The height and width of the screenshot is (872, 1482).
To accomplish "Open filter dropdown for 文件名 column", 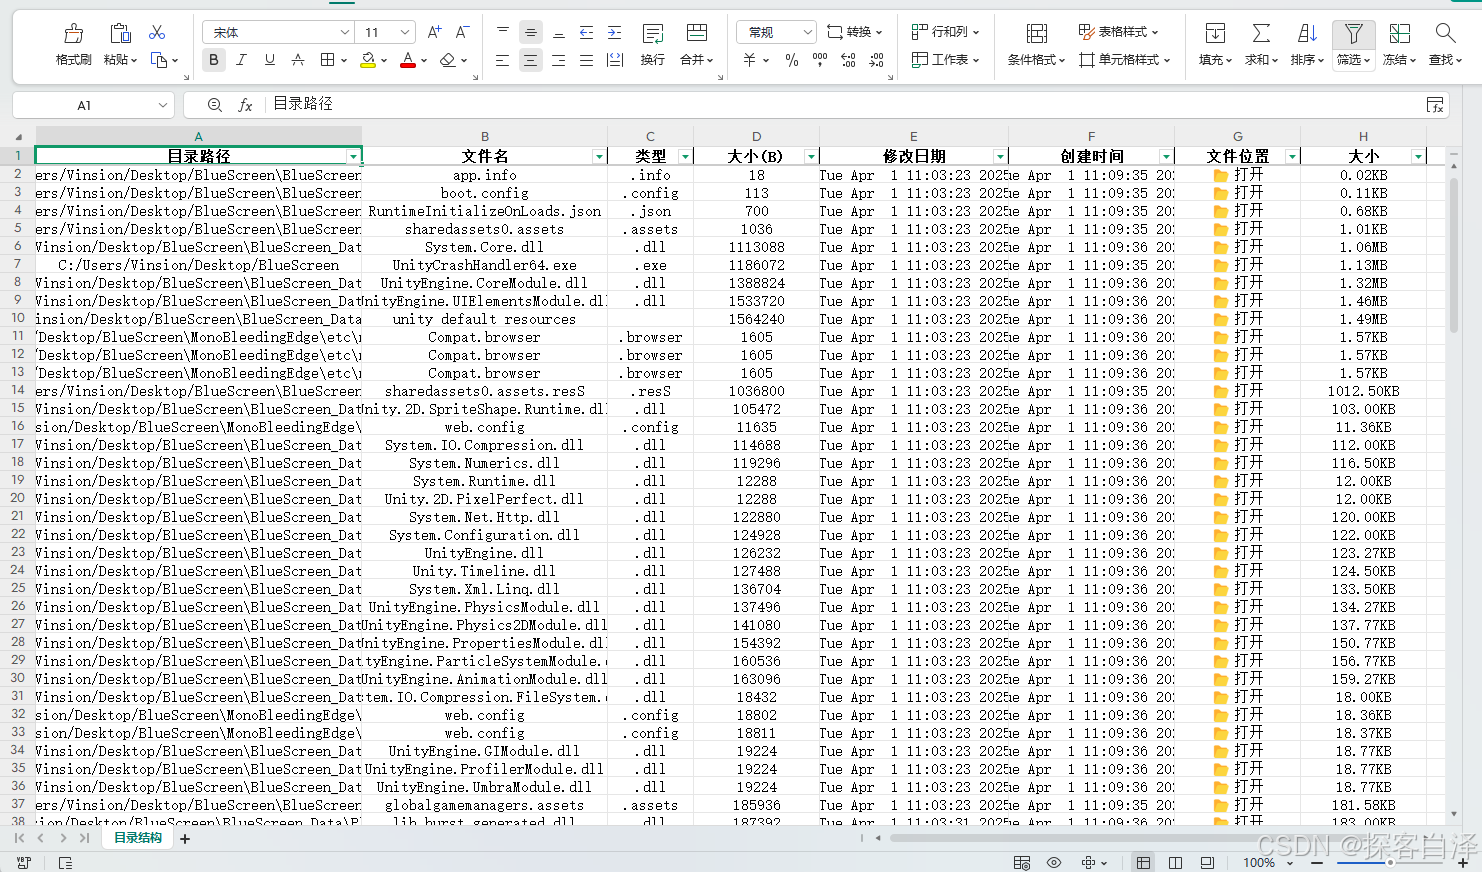I will (599, 157).
